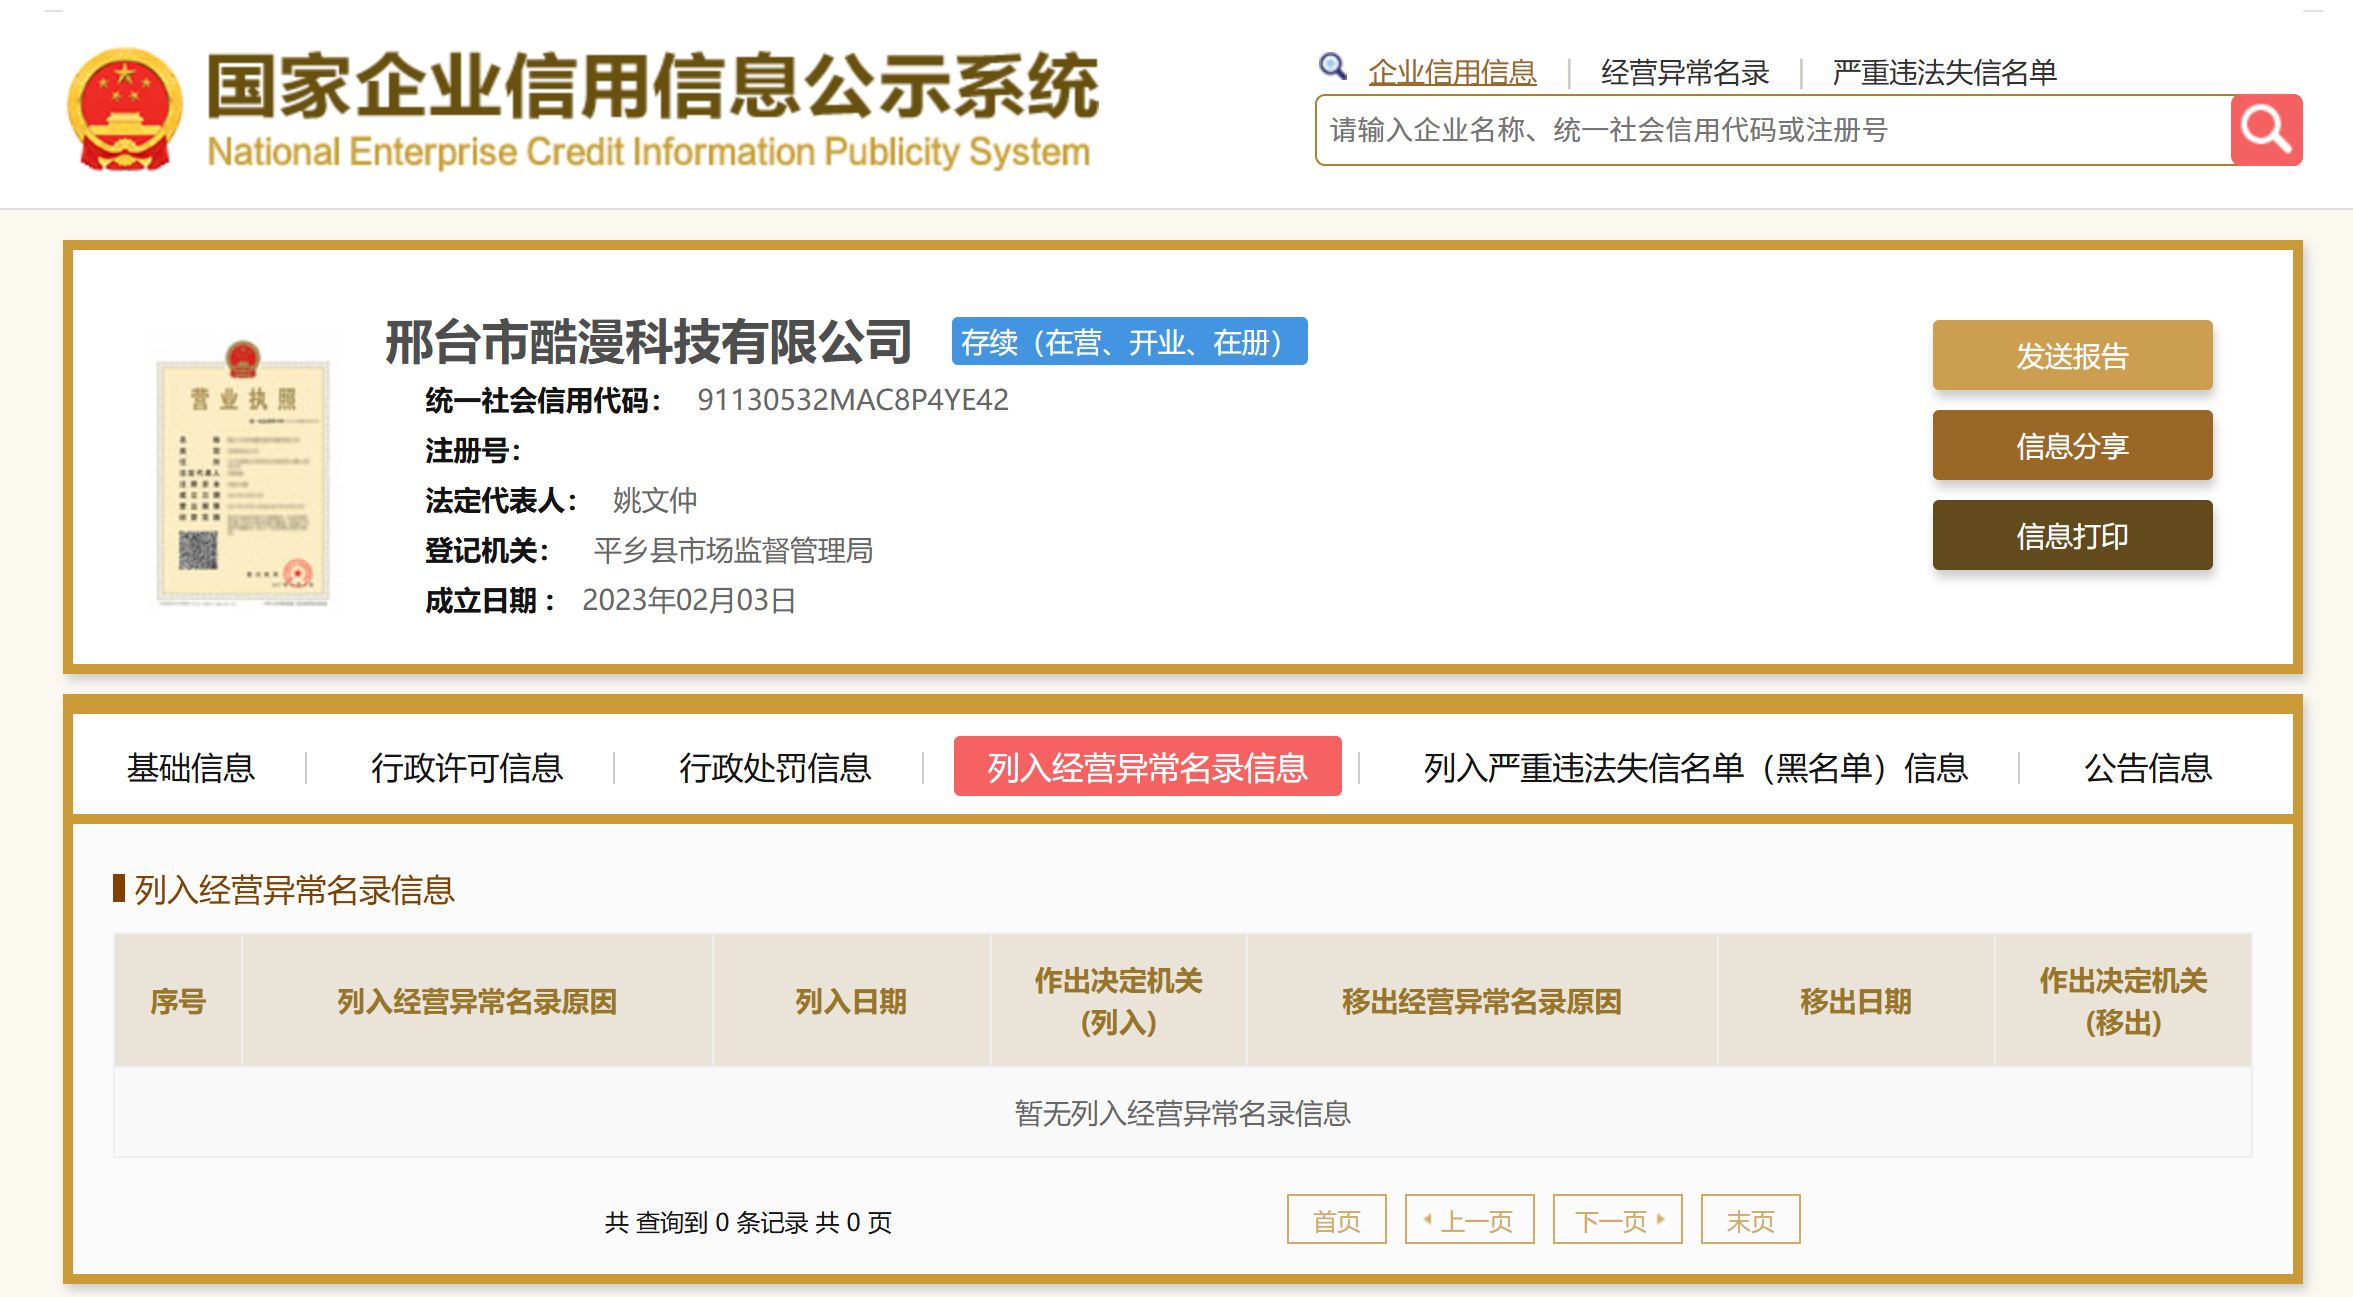Switch to the 公告信息 tab

[2148, 767]
